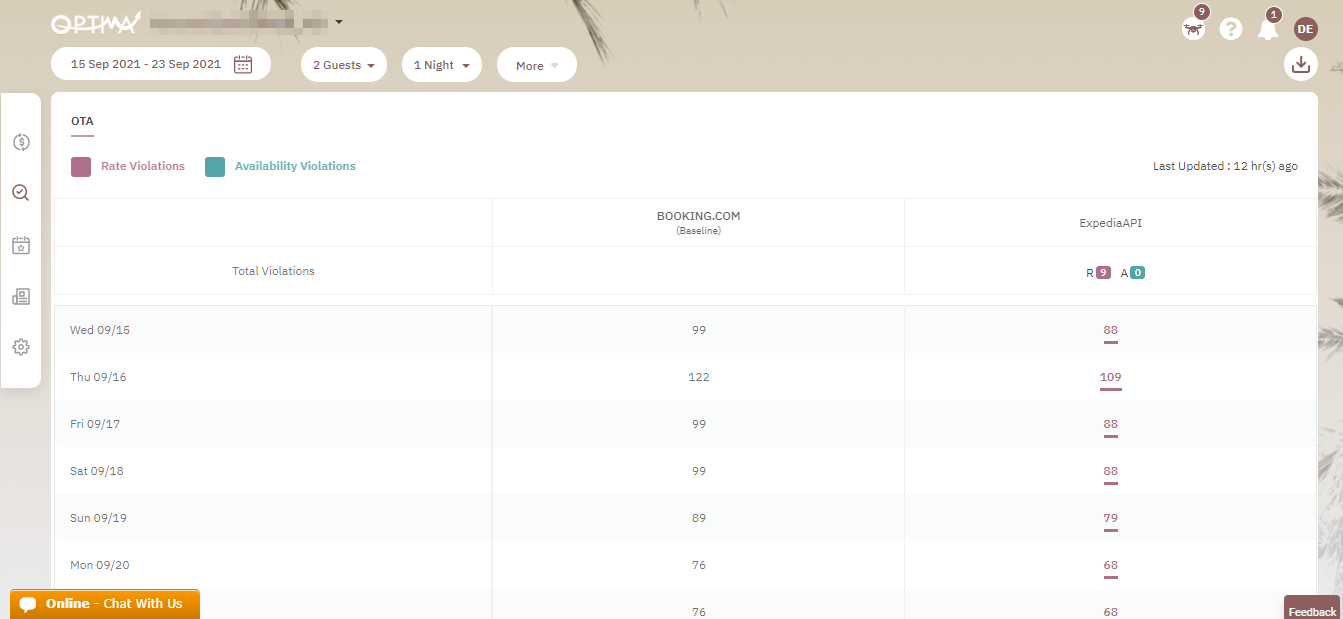Open the reports newspaper sidebar icon

pos(21,296)
